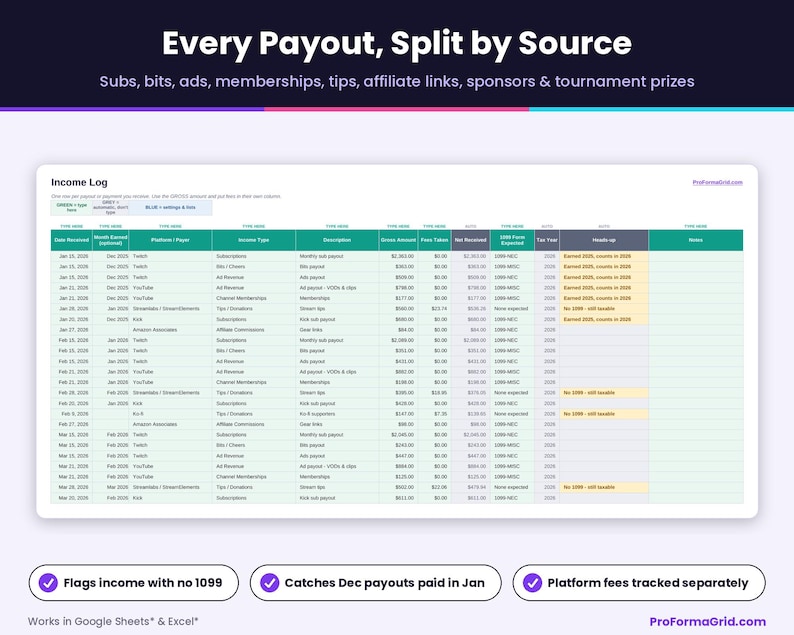Click the 'Income Log' sheet title

(79, 182)
